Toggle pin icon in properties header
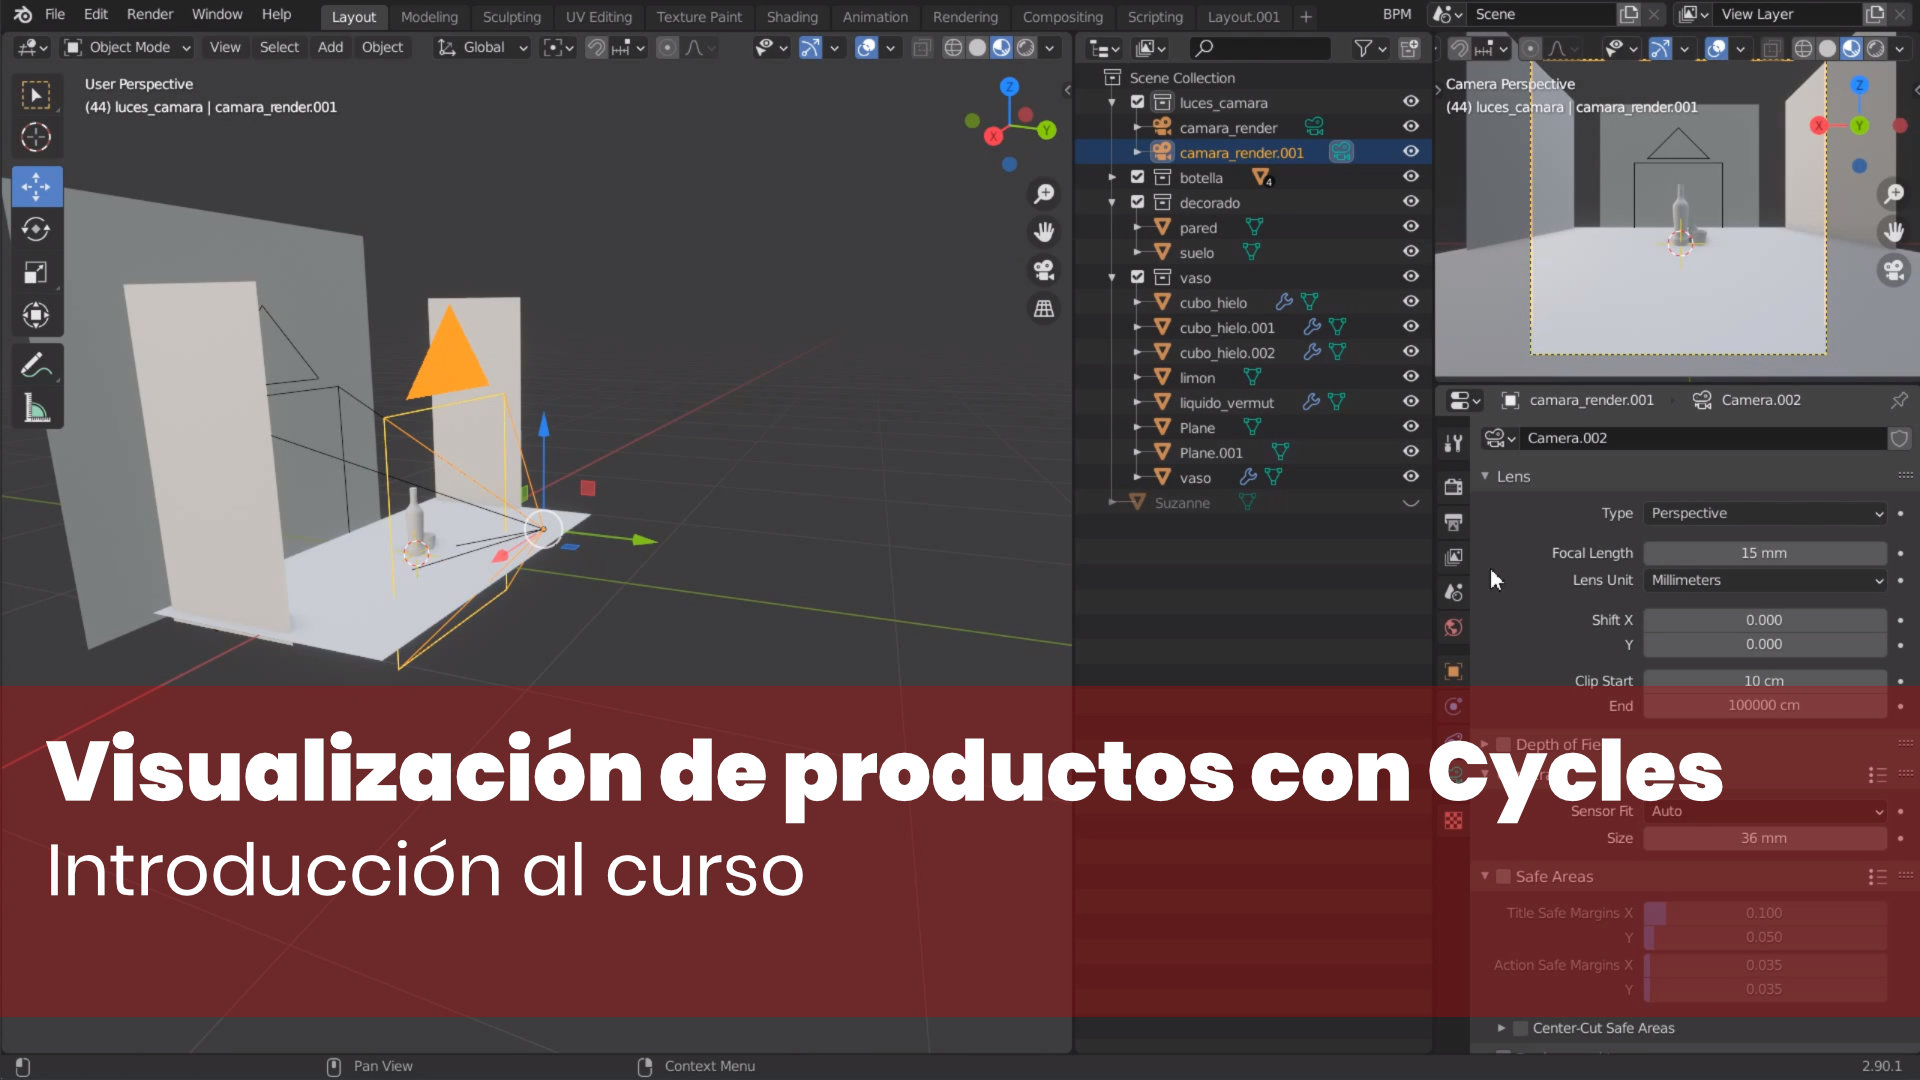This screenshot has width=1920, height=1080. coord(1898,400)
